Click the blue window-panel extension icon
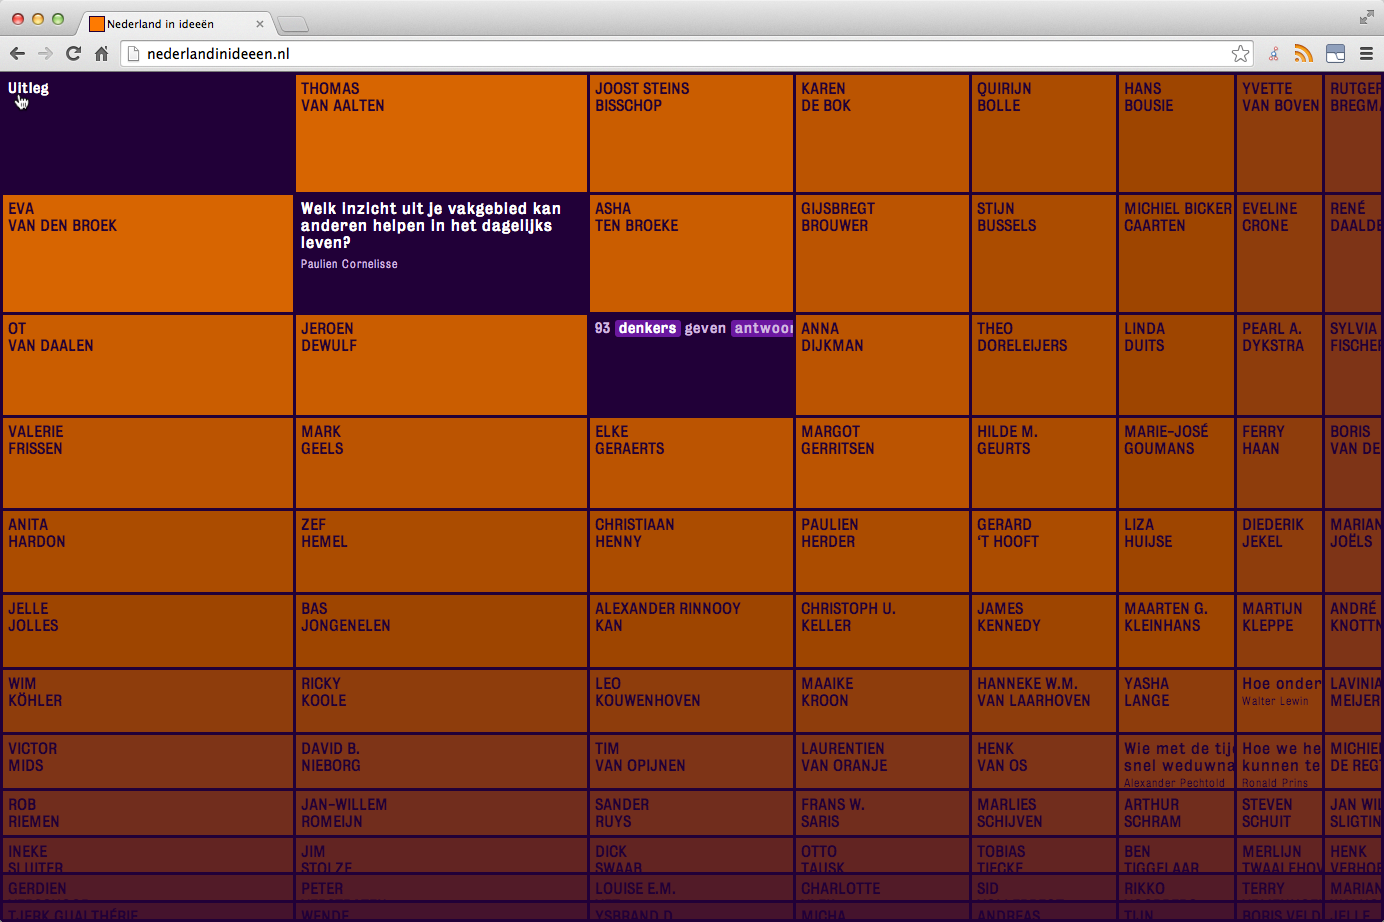This screenshot has width=1384, height=922. pos(1335,54)
